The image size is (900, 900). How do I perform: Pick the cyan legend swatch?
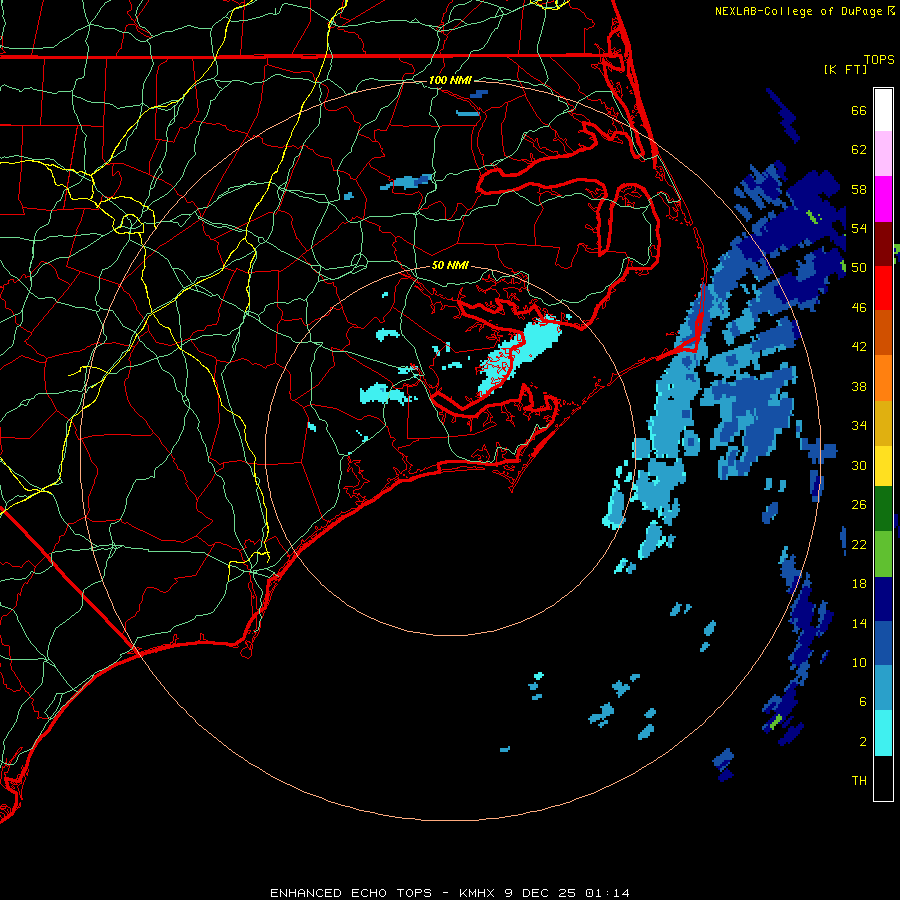point(883,733)
